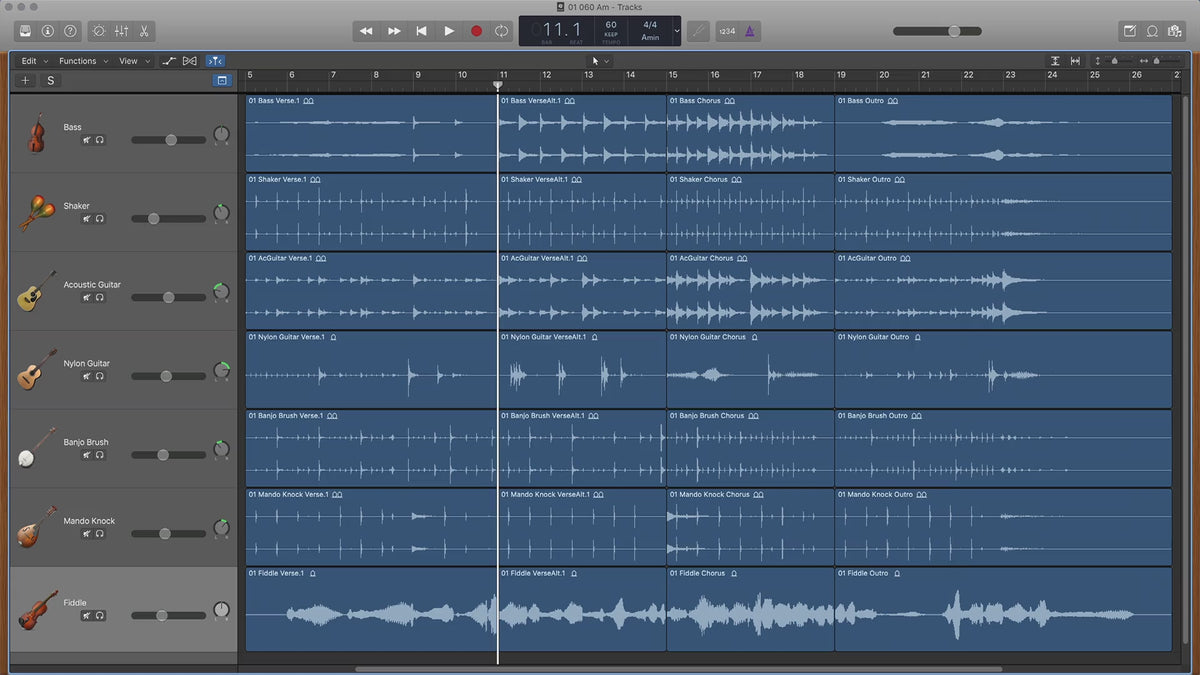Solo the Shaker track with headphones button

click(x=100, y=219)
